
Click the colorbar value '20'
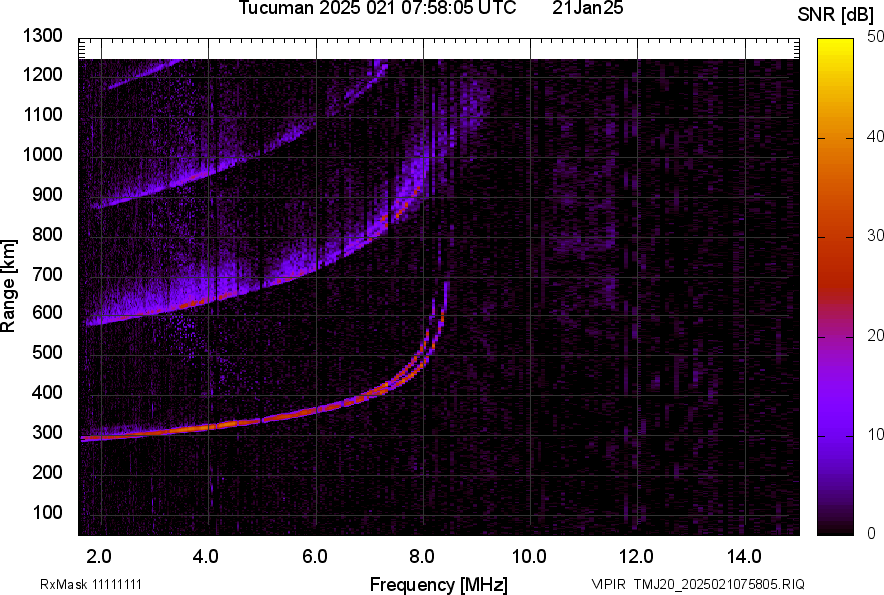coord(875,335)
